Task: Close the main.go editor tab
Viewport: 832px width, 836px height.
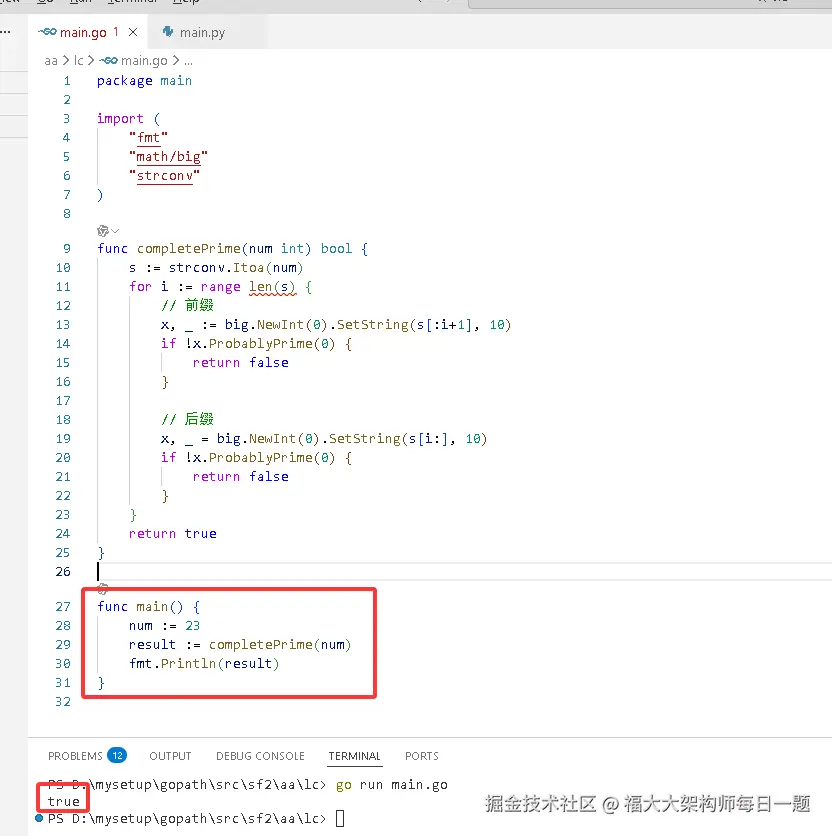Action: pos(133,32)
